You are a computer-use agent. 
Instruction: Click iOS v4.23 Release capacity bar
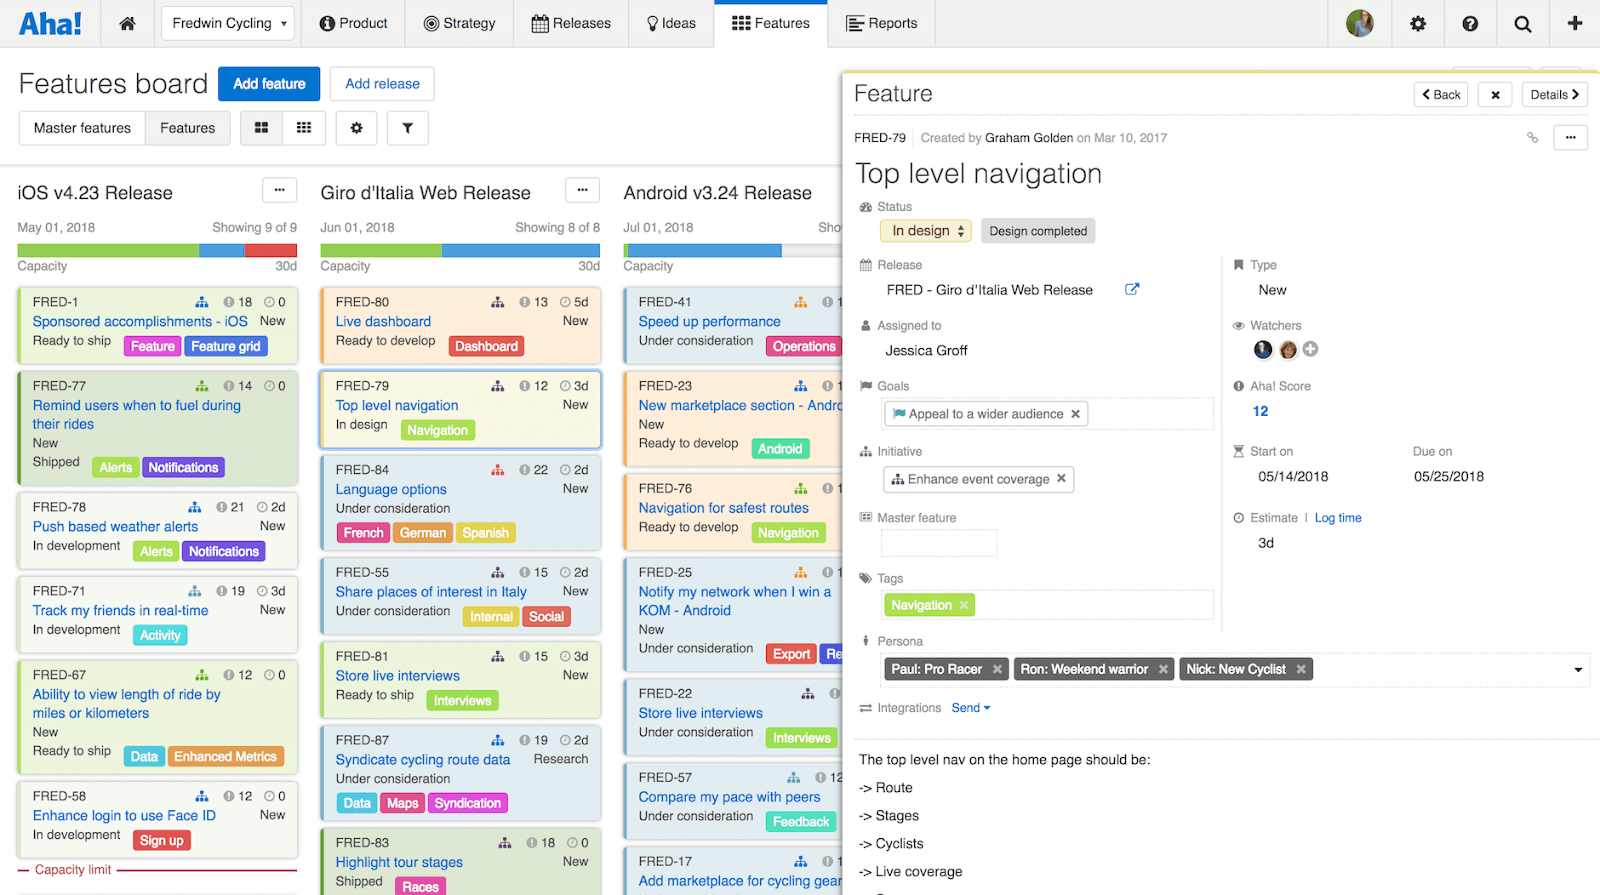[157, 250]
